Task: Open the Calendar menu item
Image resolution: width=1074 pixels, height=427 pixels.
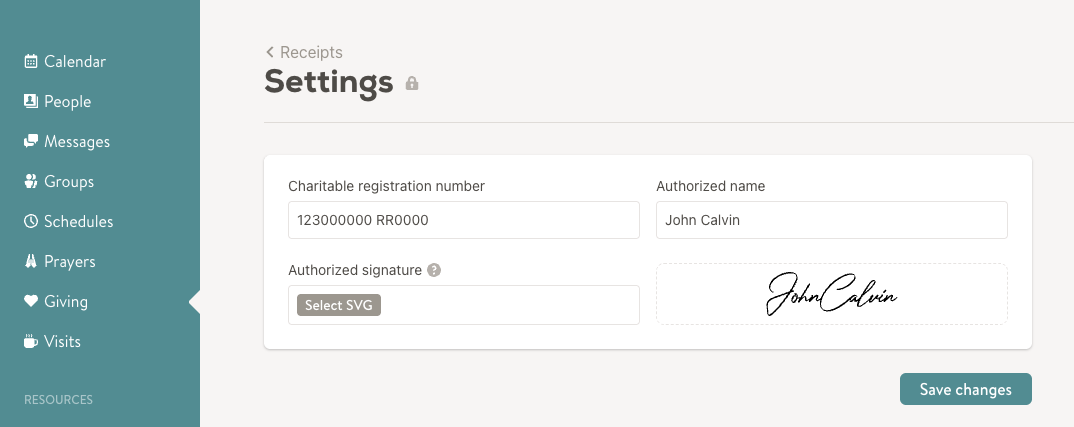Action: click(x=74, y=62)
